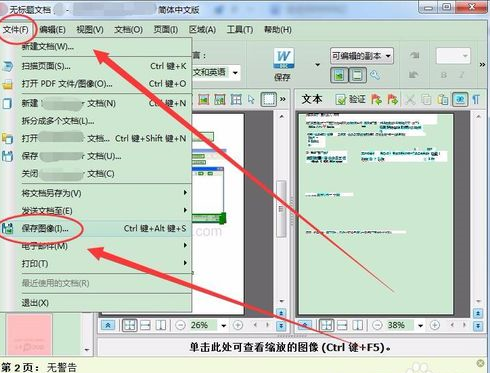Click the image pane vertical scrollbar thumb
This screenshot has height=373, width=490.
[x=281, y=209]
